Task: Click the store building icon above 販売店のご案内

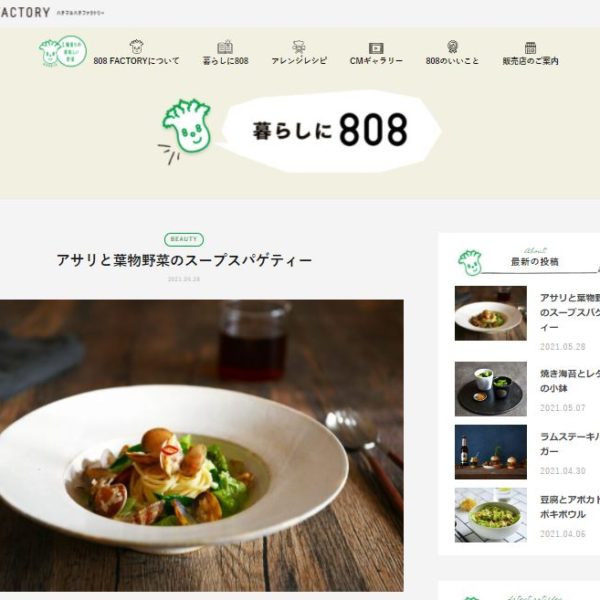Action: tap(530, 47)
